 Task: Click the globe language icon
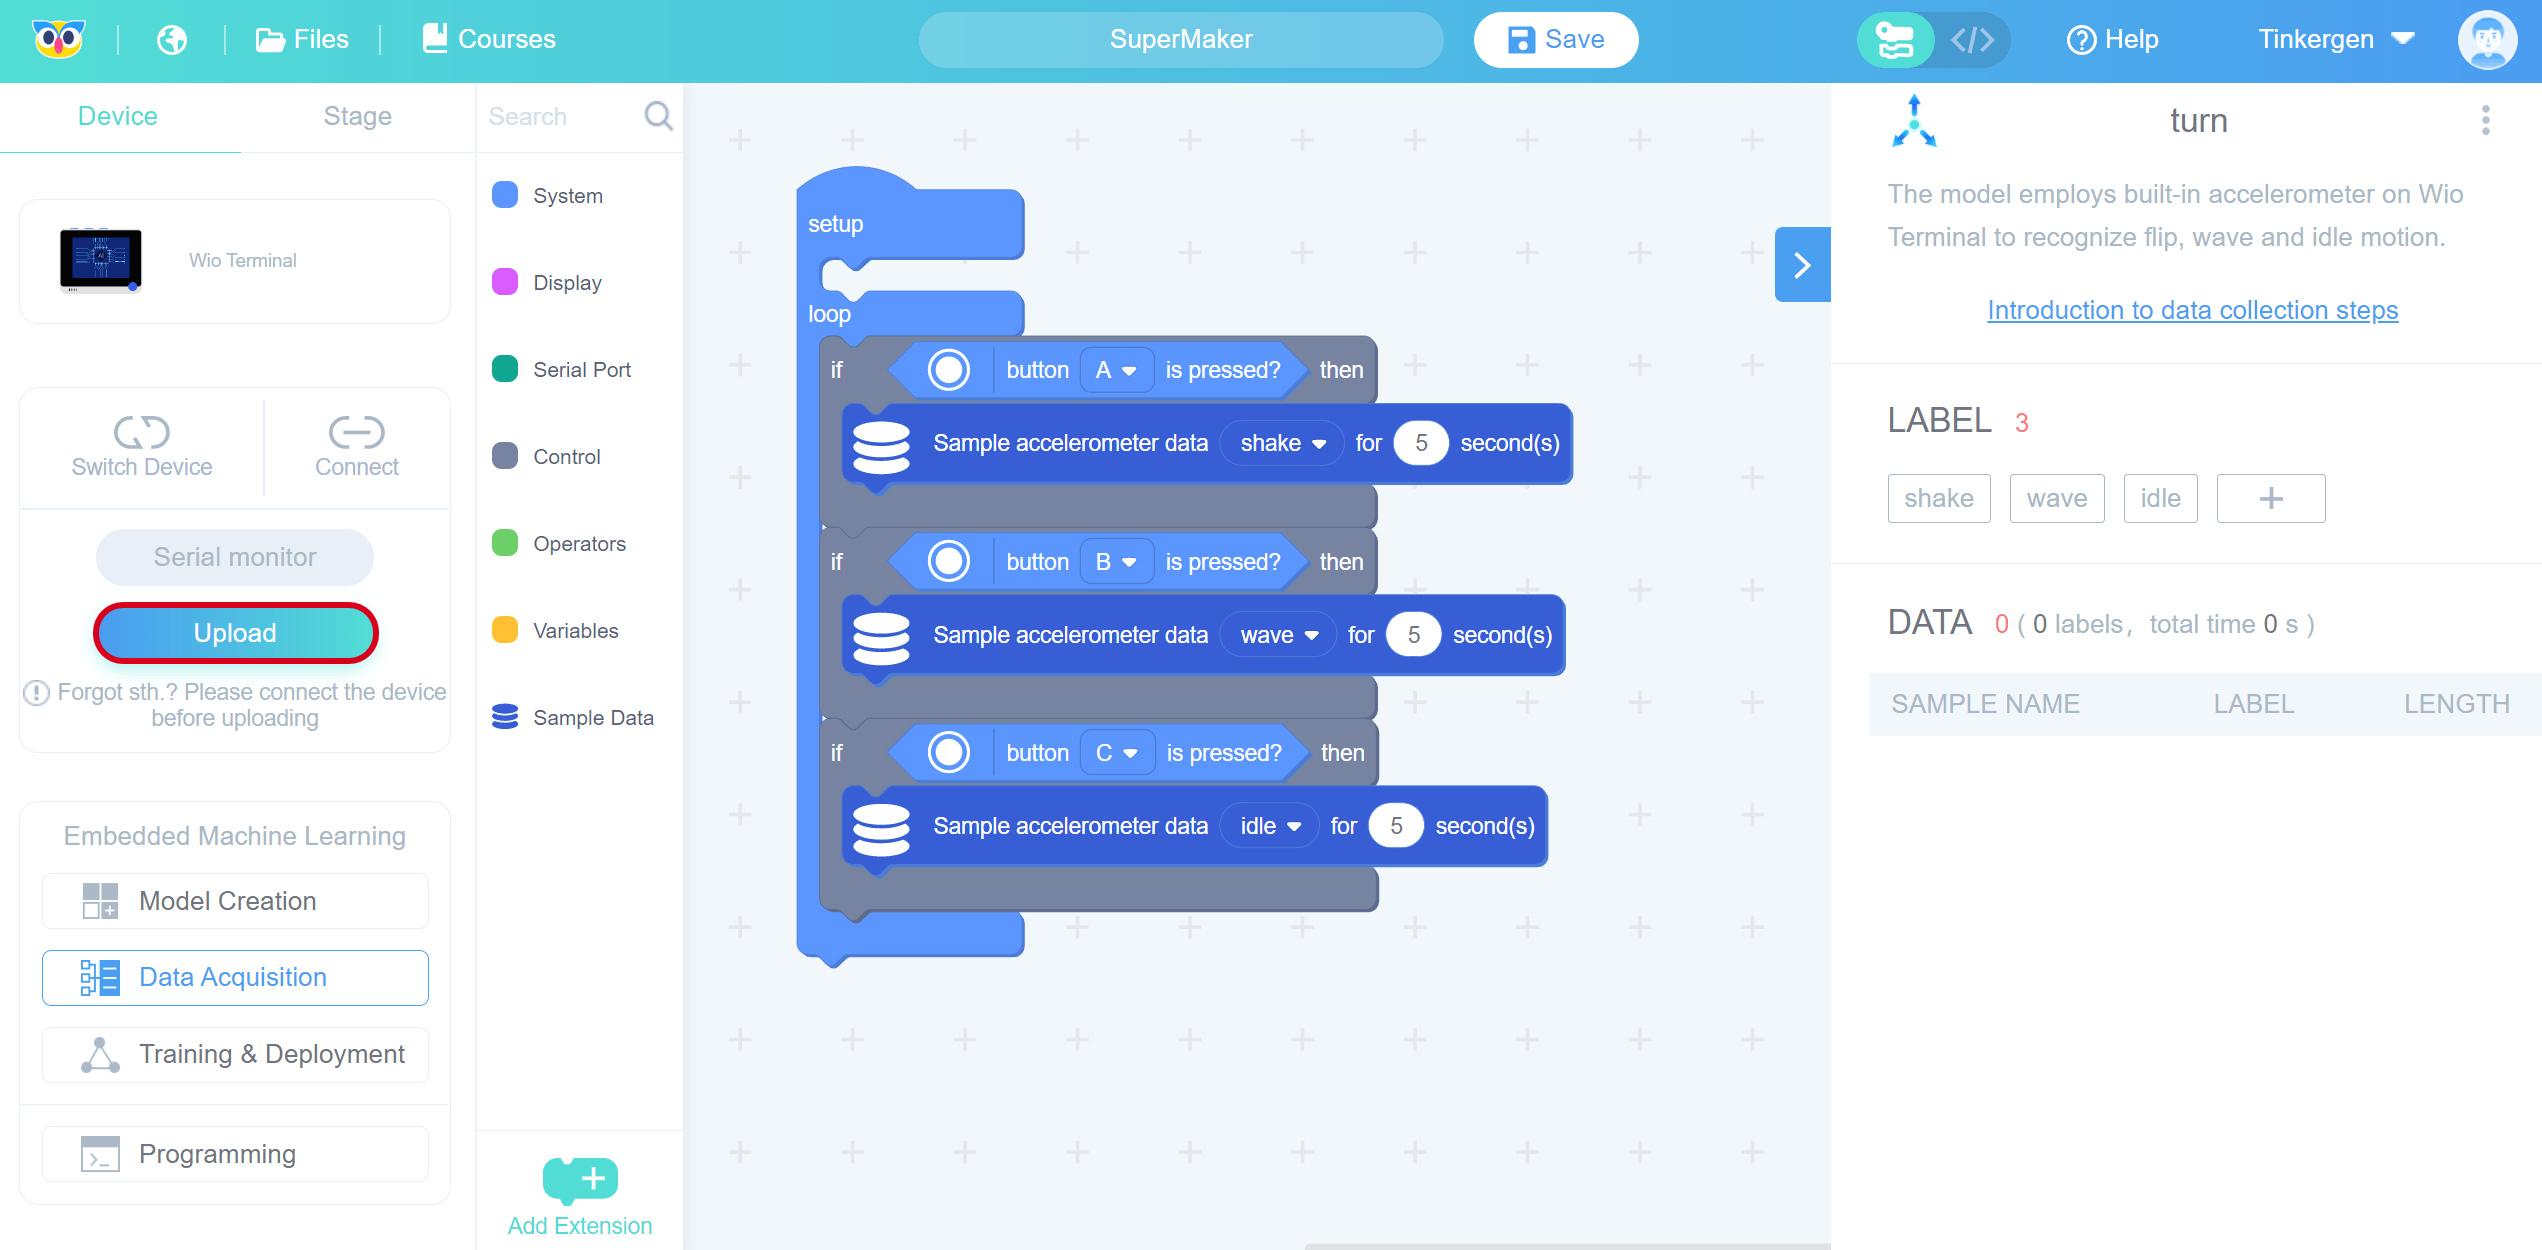tap(172, 40)
